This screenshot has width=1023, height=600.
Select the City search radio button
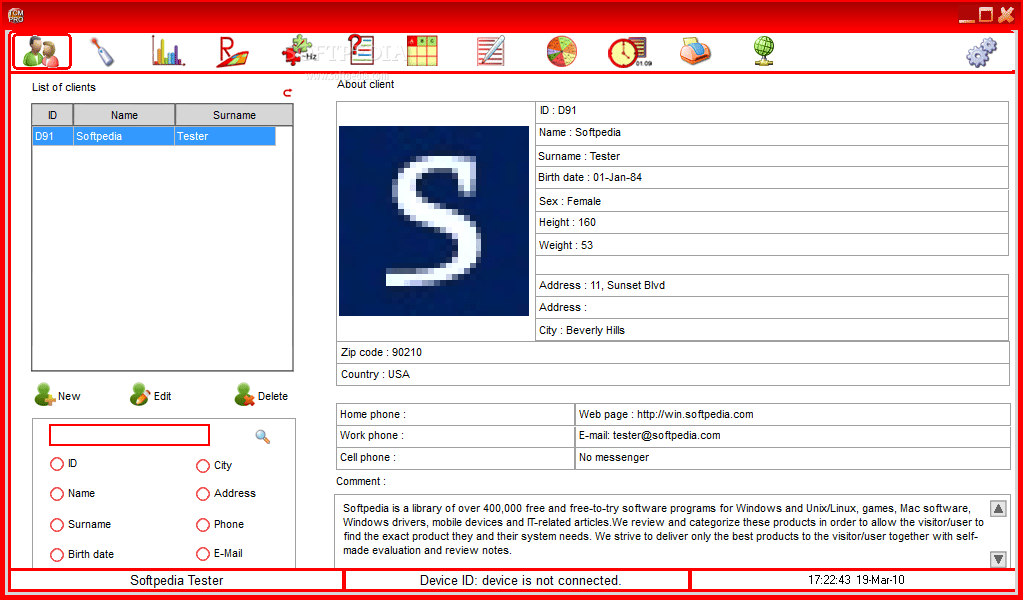click(203, 465)
